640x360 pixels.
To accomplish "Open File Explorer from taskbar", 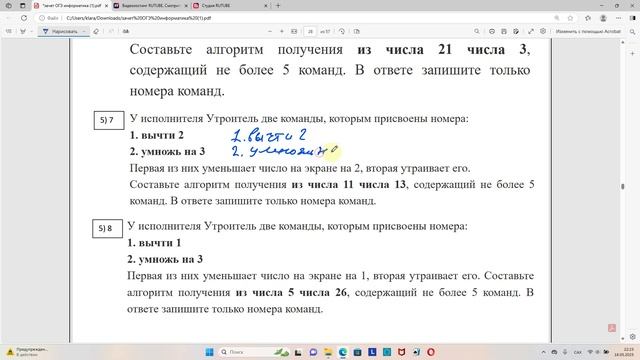I will pyautogui.click(x=328, y=352).
